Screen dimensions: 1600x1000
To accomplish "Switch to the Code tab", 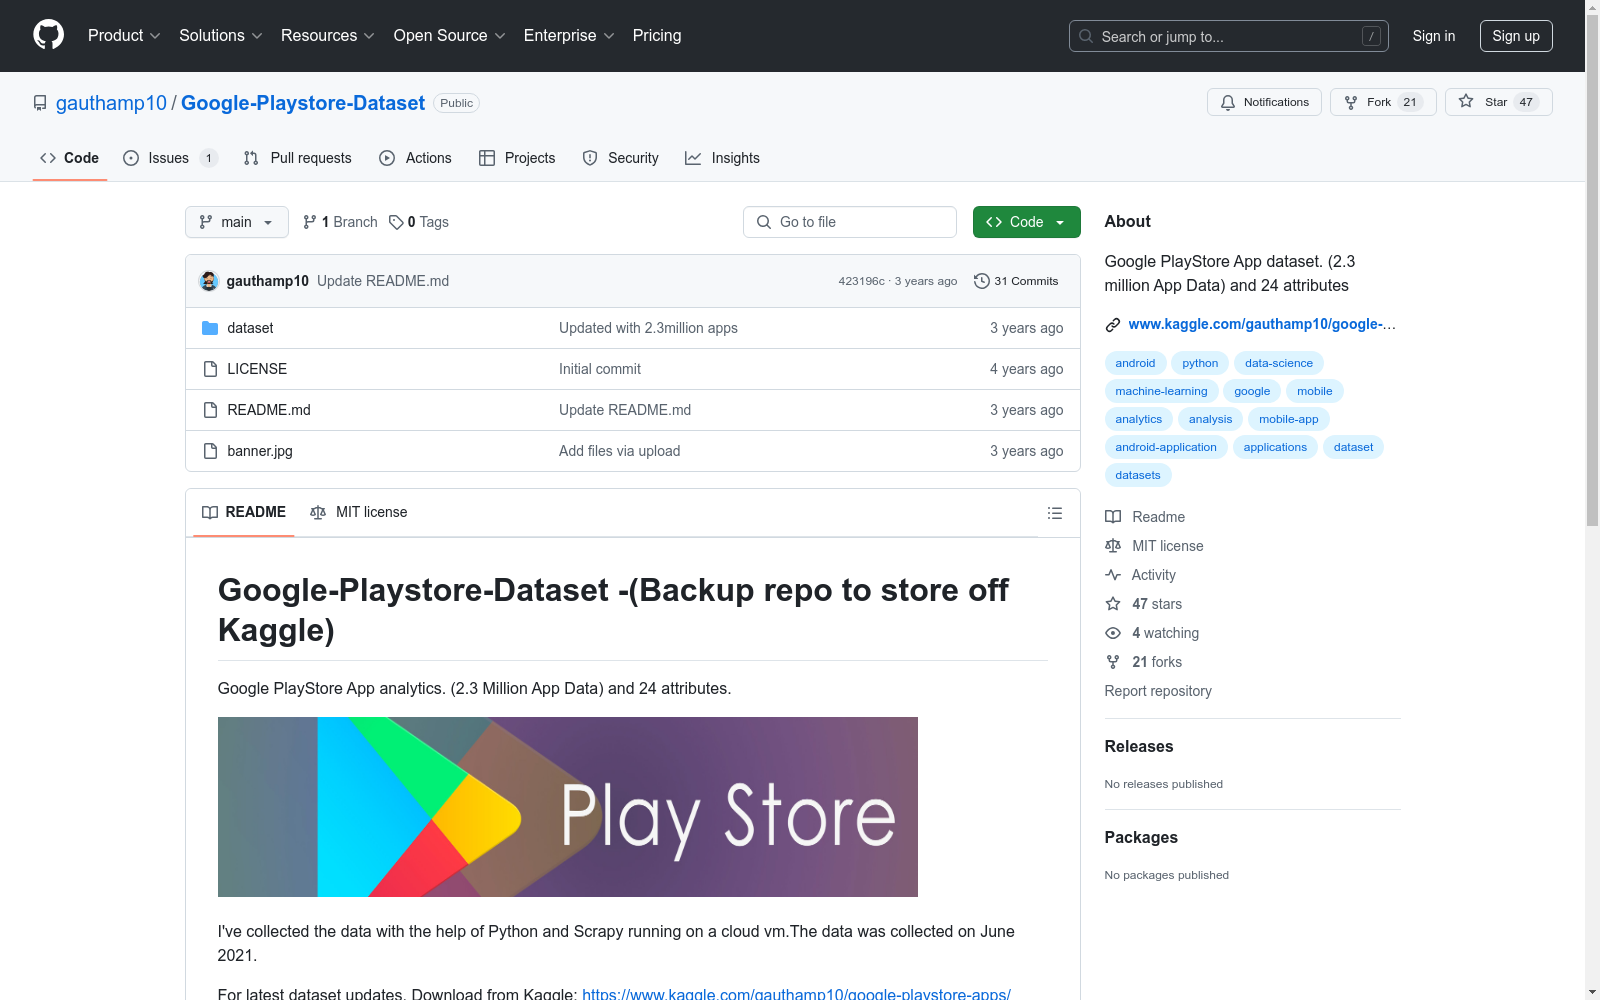I will click(x=70, y=158).
